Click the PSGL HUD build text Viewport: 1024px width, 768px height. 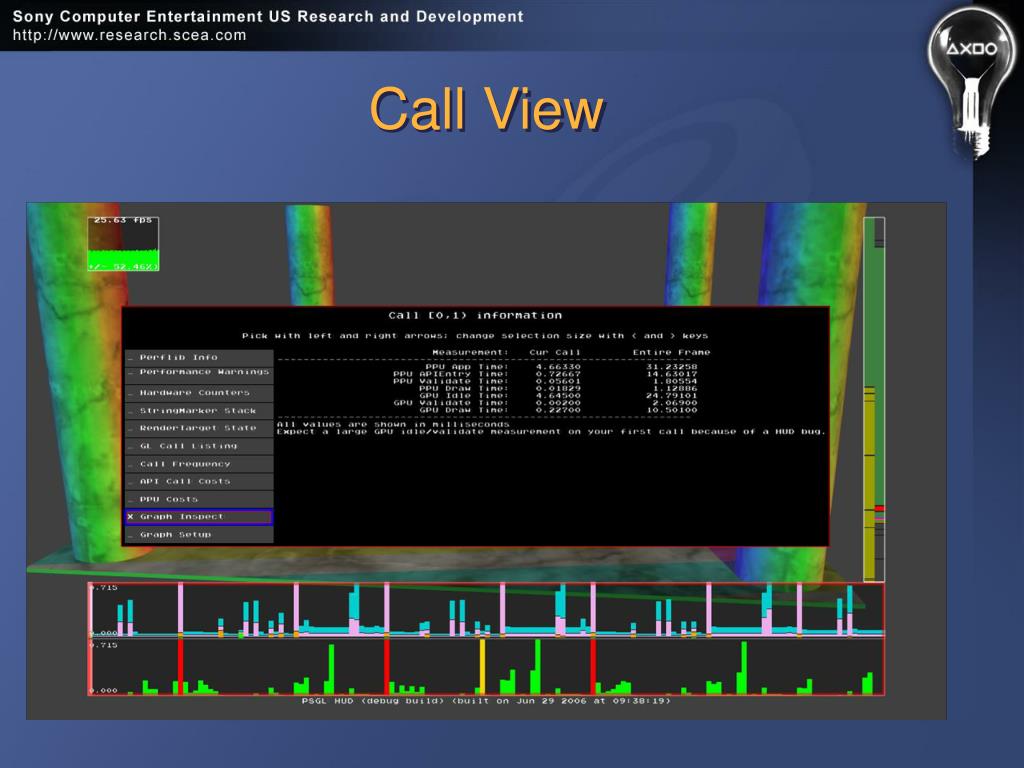[486, 701]
